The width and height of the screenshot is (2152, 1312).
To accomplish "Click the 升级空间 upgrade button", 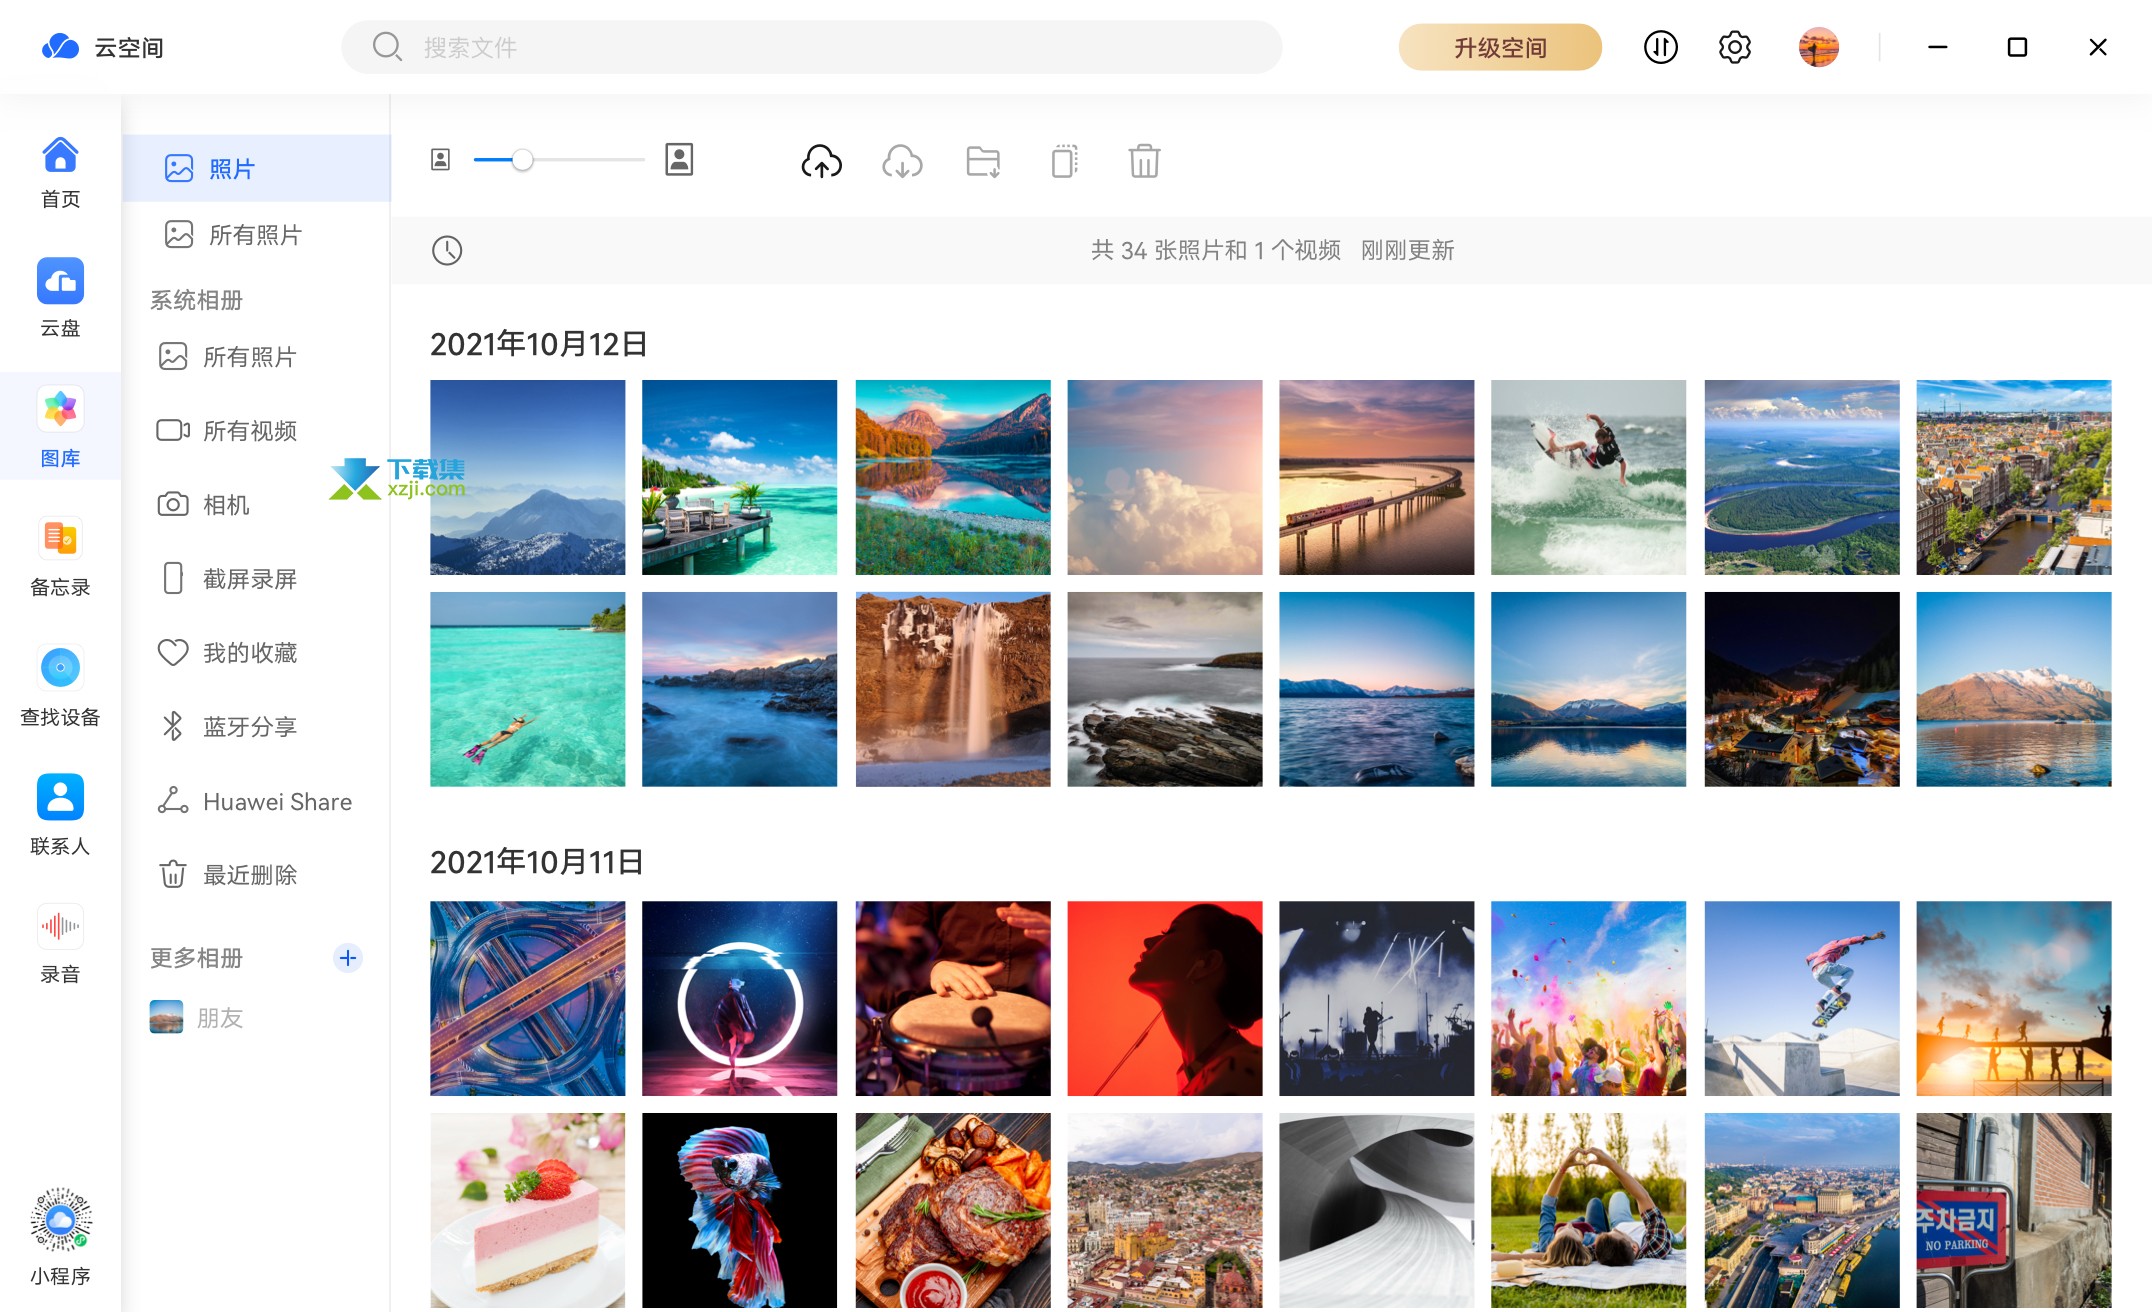I will [1500, 47].
